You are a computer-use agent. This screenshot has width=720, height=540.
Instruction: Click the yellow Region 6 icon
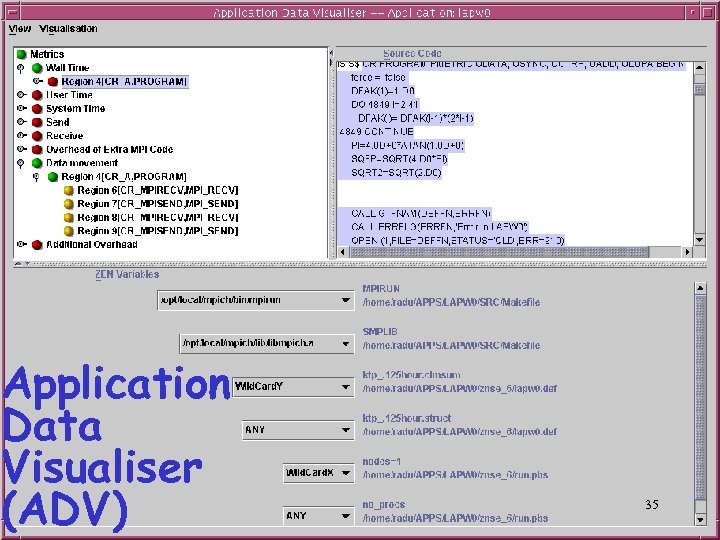tap(68, 191)
